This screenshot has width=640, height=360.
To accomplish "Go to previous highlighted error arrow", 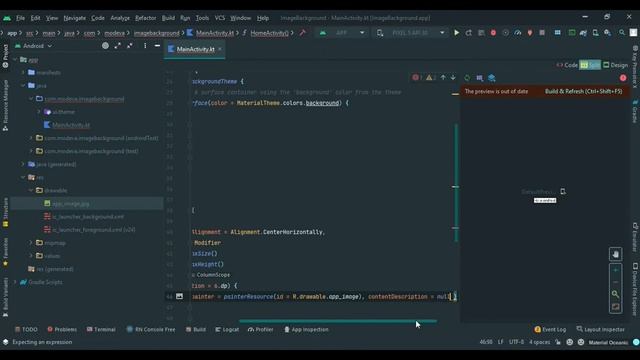I will click(x=443, y=77).
